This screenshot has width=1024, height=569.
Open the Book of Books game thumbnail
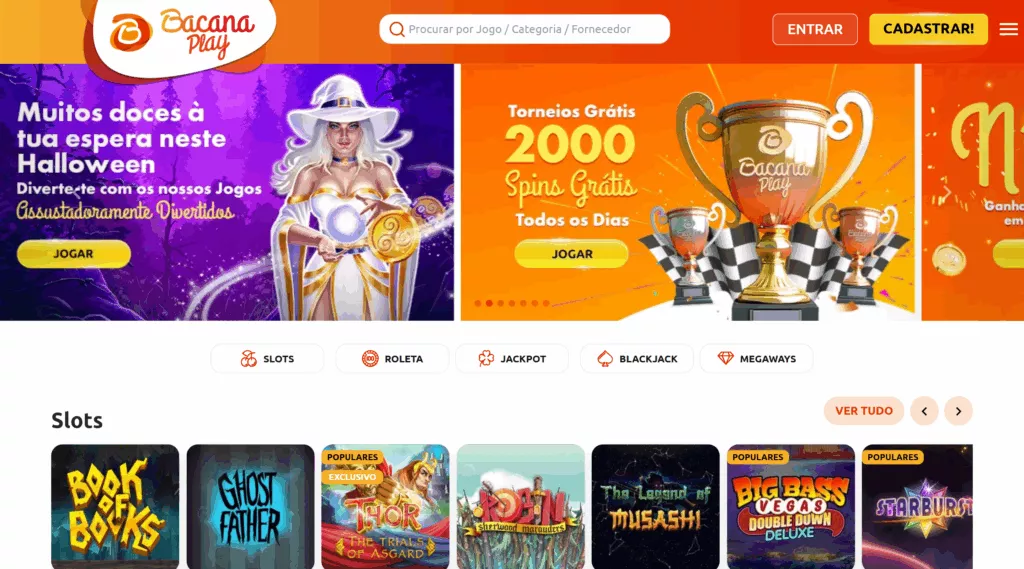[x=115, y=506]
